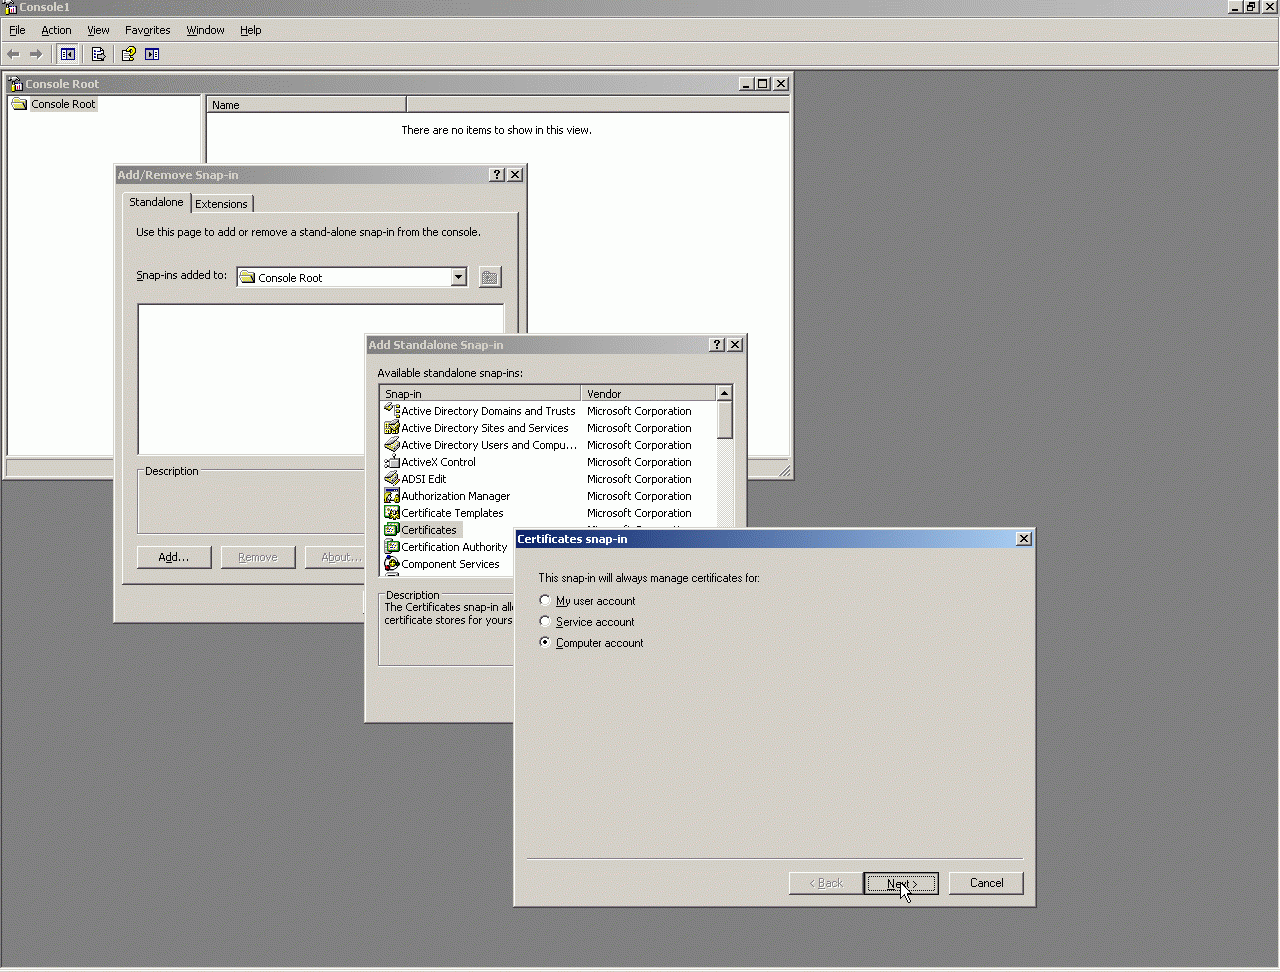The width and height of the screenshot is (1280, 972).
Task: Open the Snap-ins added to dropdown
Action: point(459,277)
